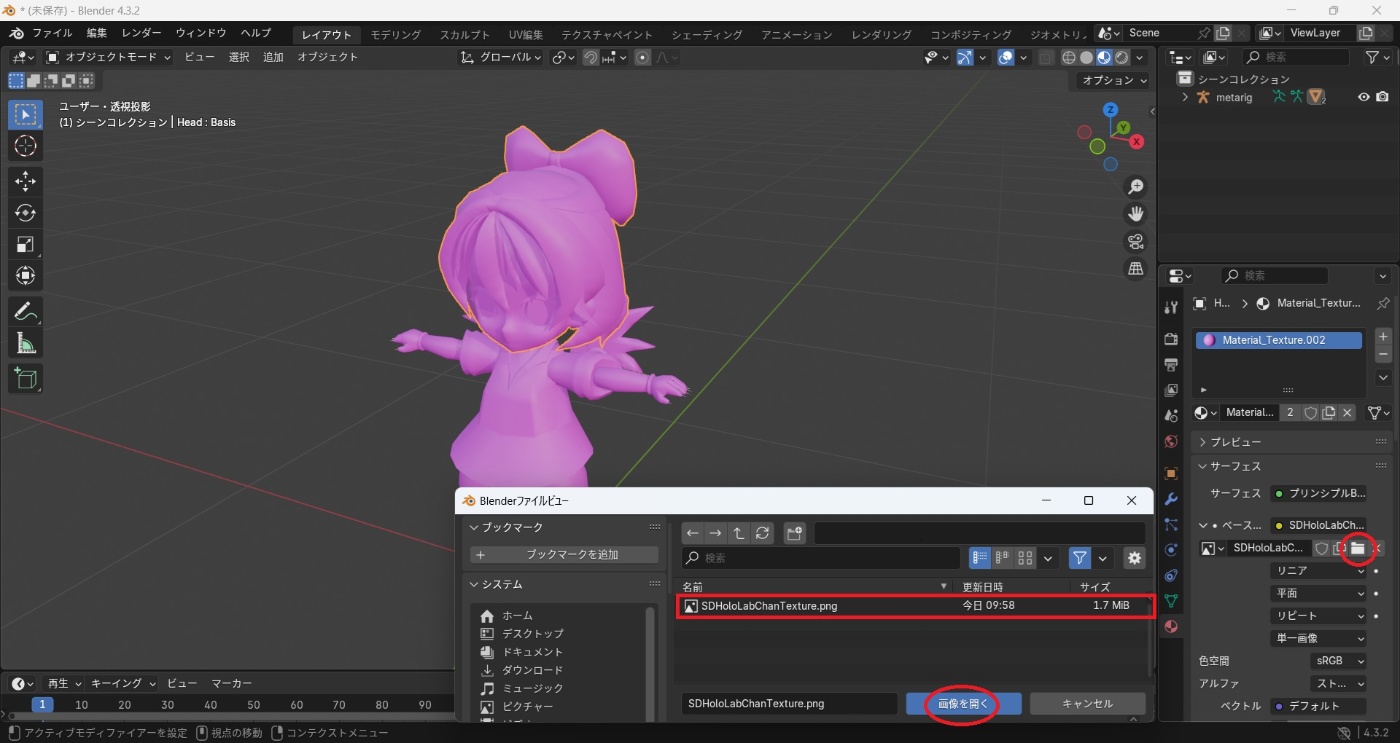Open the Object Mode dropdown
Viewport: 1400px width, 743px height.
[108, 57]
